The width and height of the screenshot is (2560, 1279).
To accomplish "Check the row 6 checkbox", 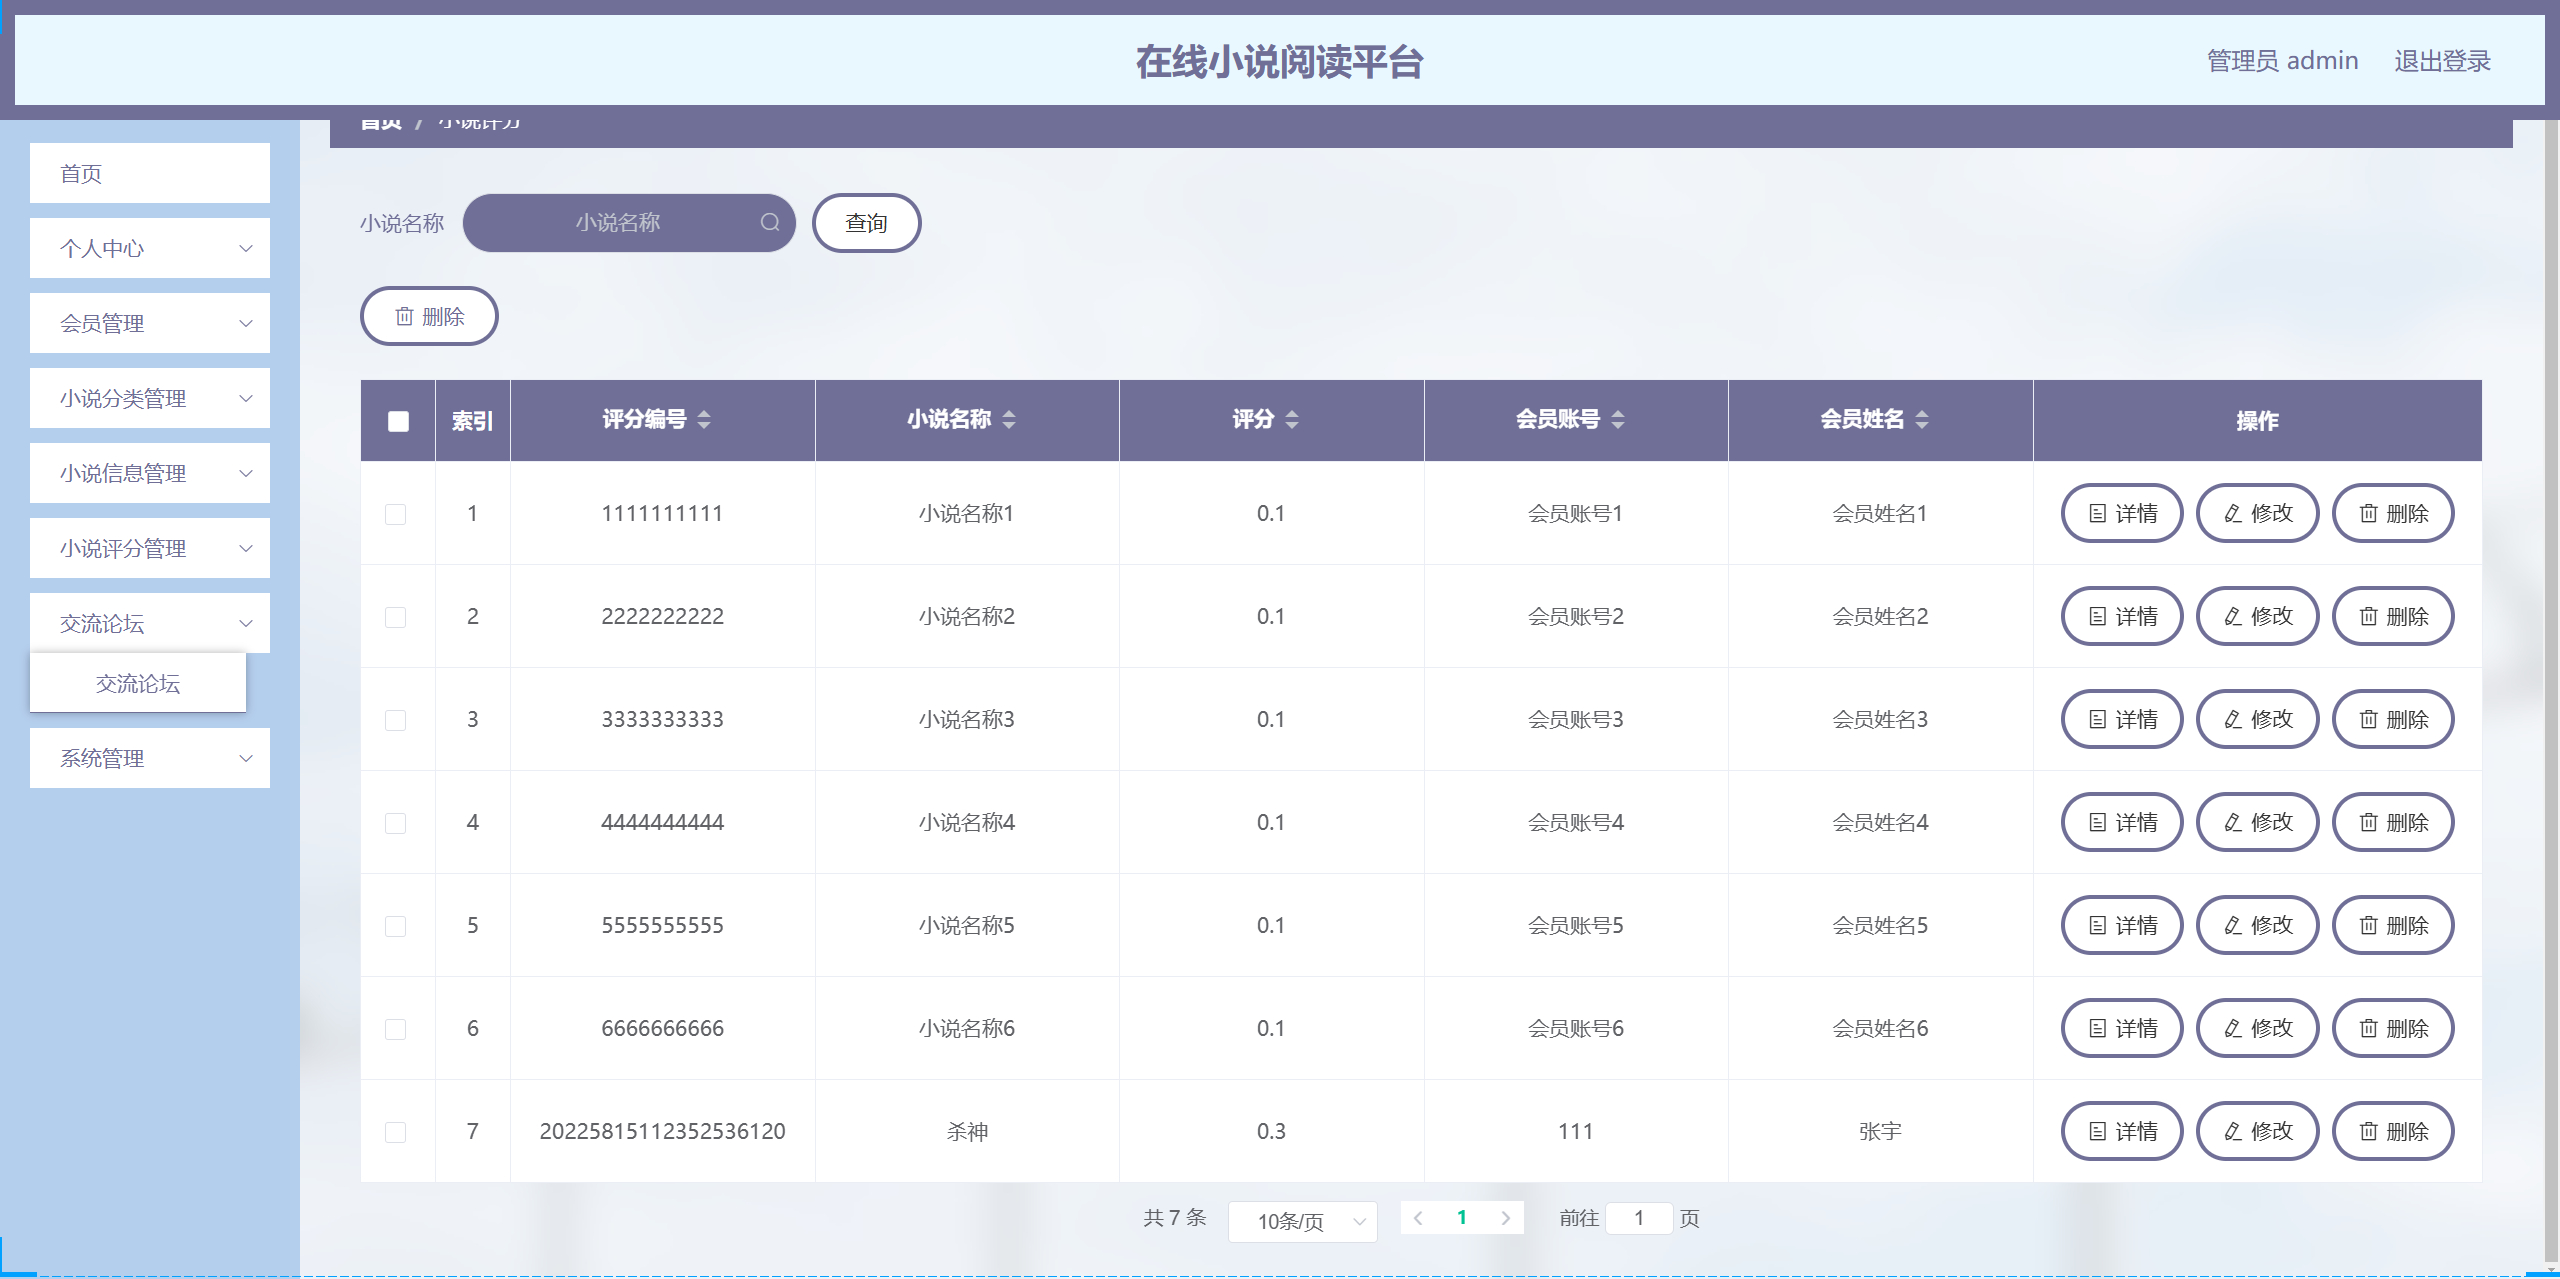I will point(396,1029).
